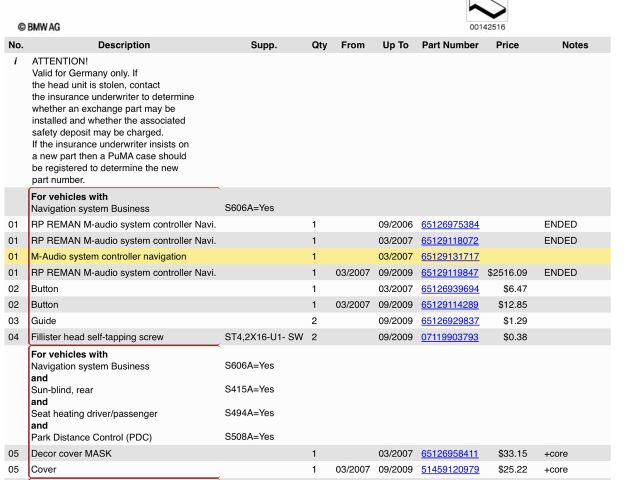
Task: Open fillister screw part link 07119903793
Action: pyautogui.click(x=450, y=337)
